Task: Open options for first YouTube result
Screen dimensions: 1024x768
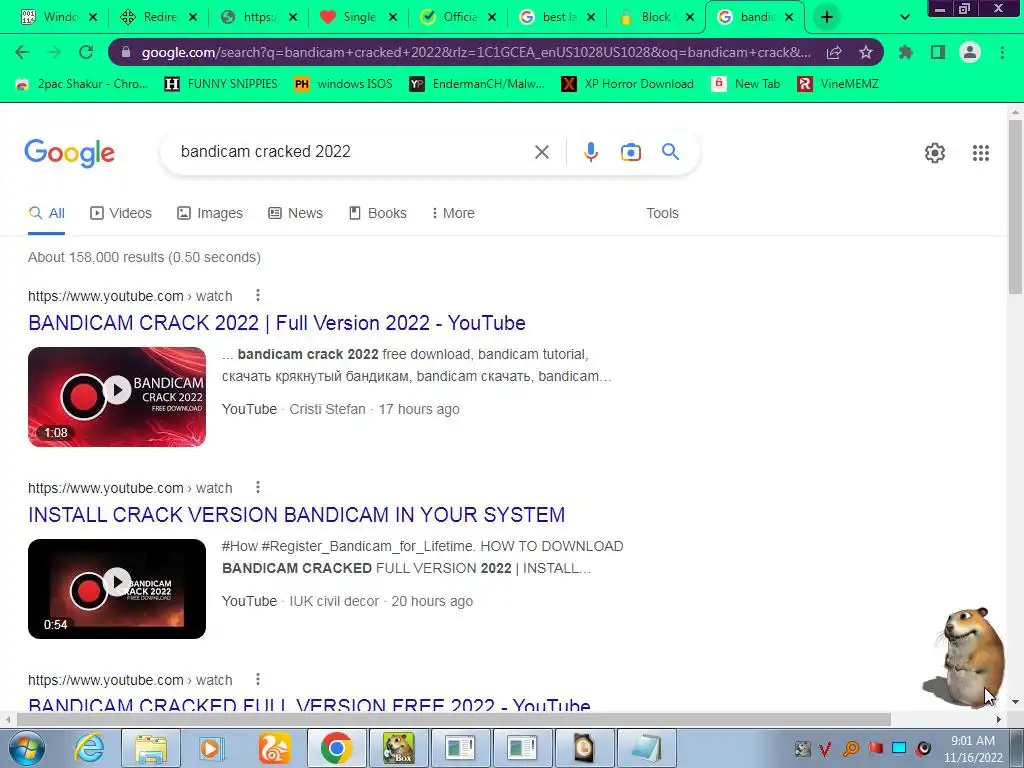Action: 258,296
